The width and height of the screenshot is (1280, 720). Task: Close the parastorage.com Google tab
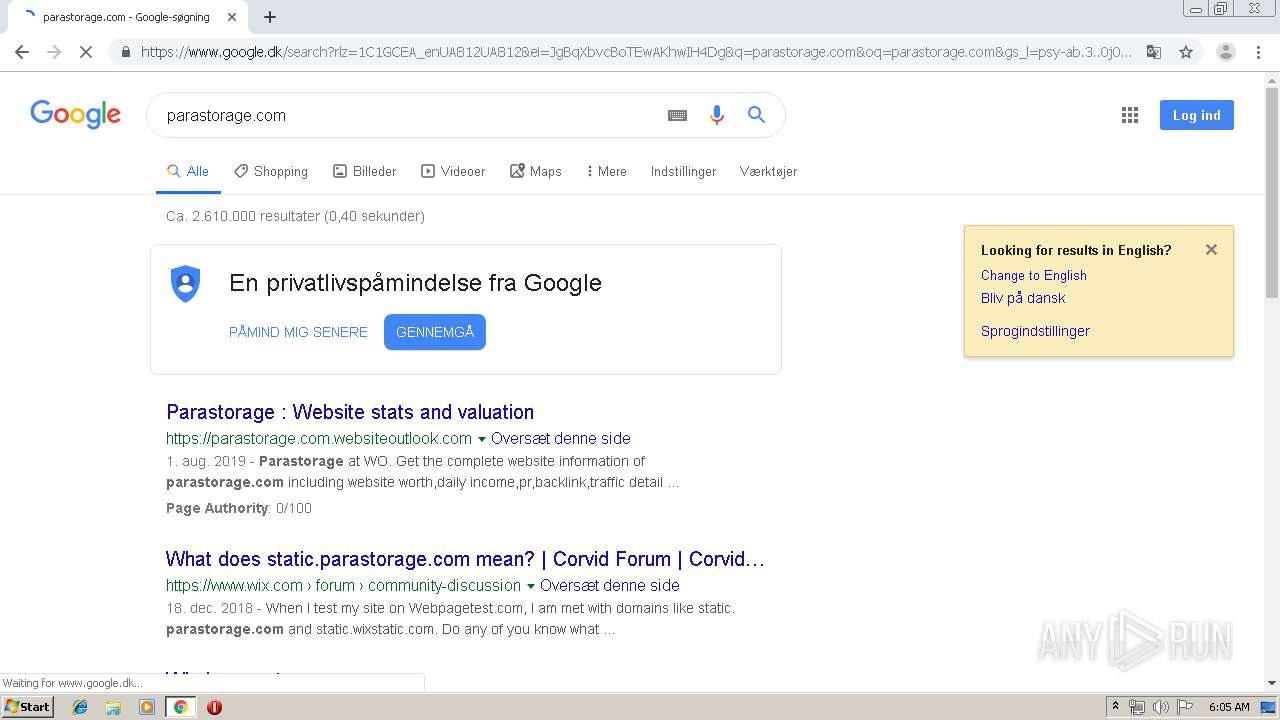[232, 17]
